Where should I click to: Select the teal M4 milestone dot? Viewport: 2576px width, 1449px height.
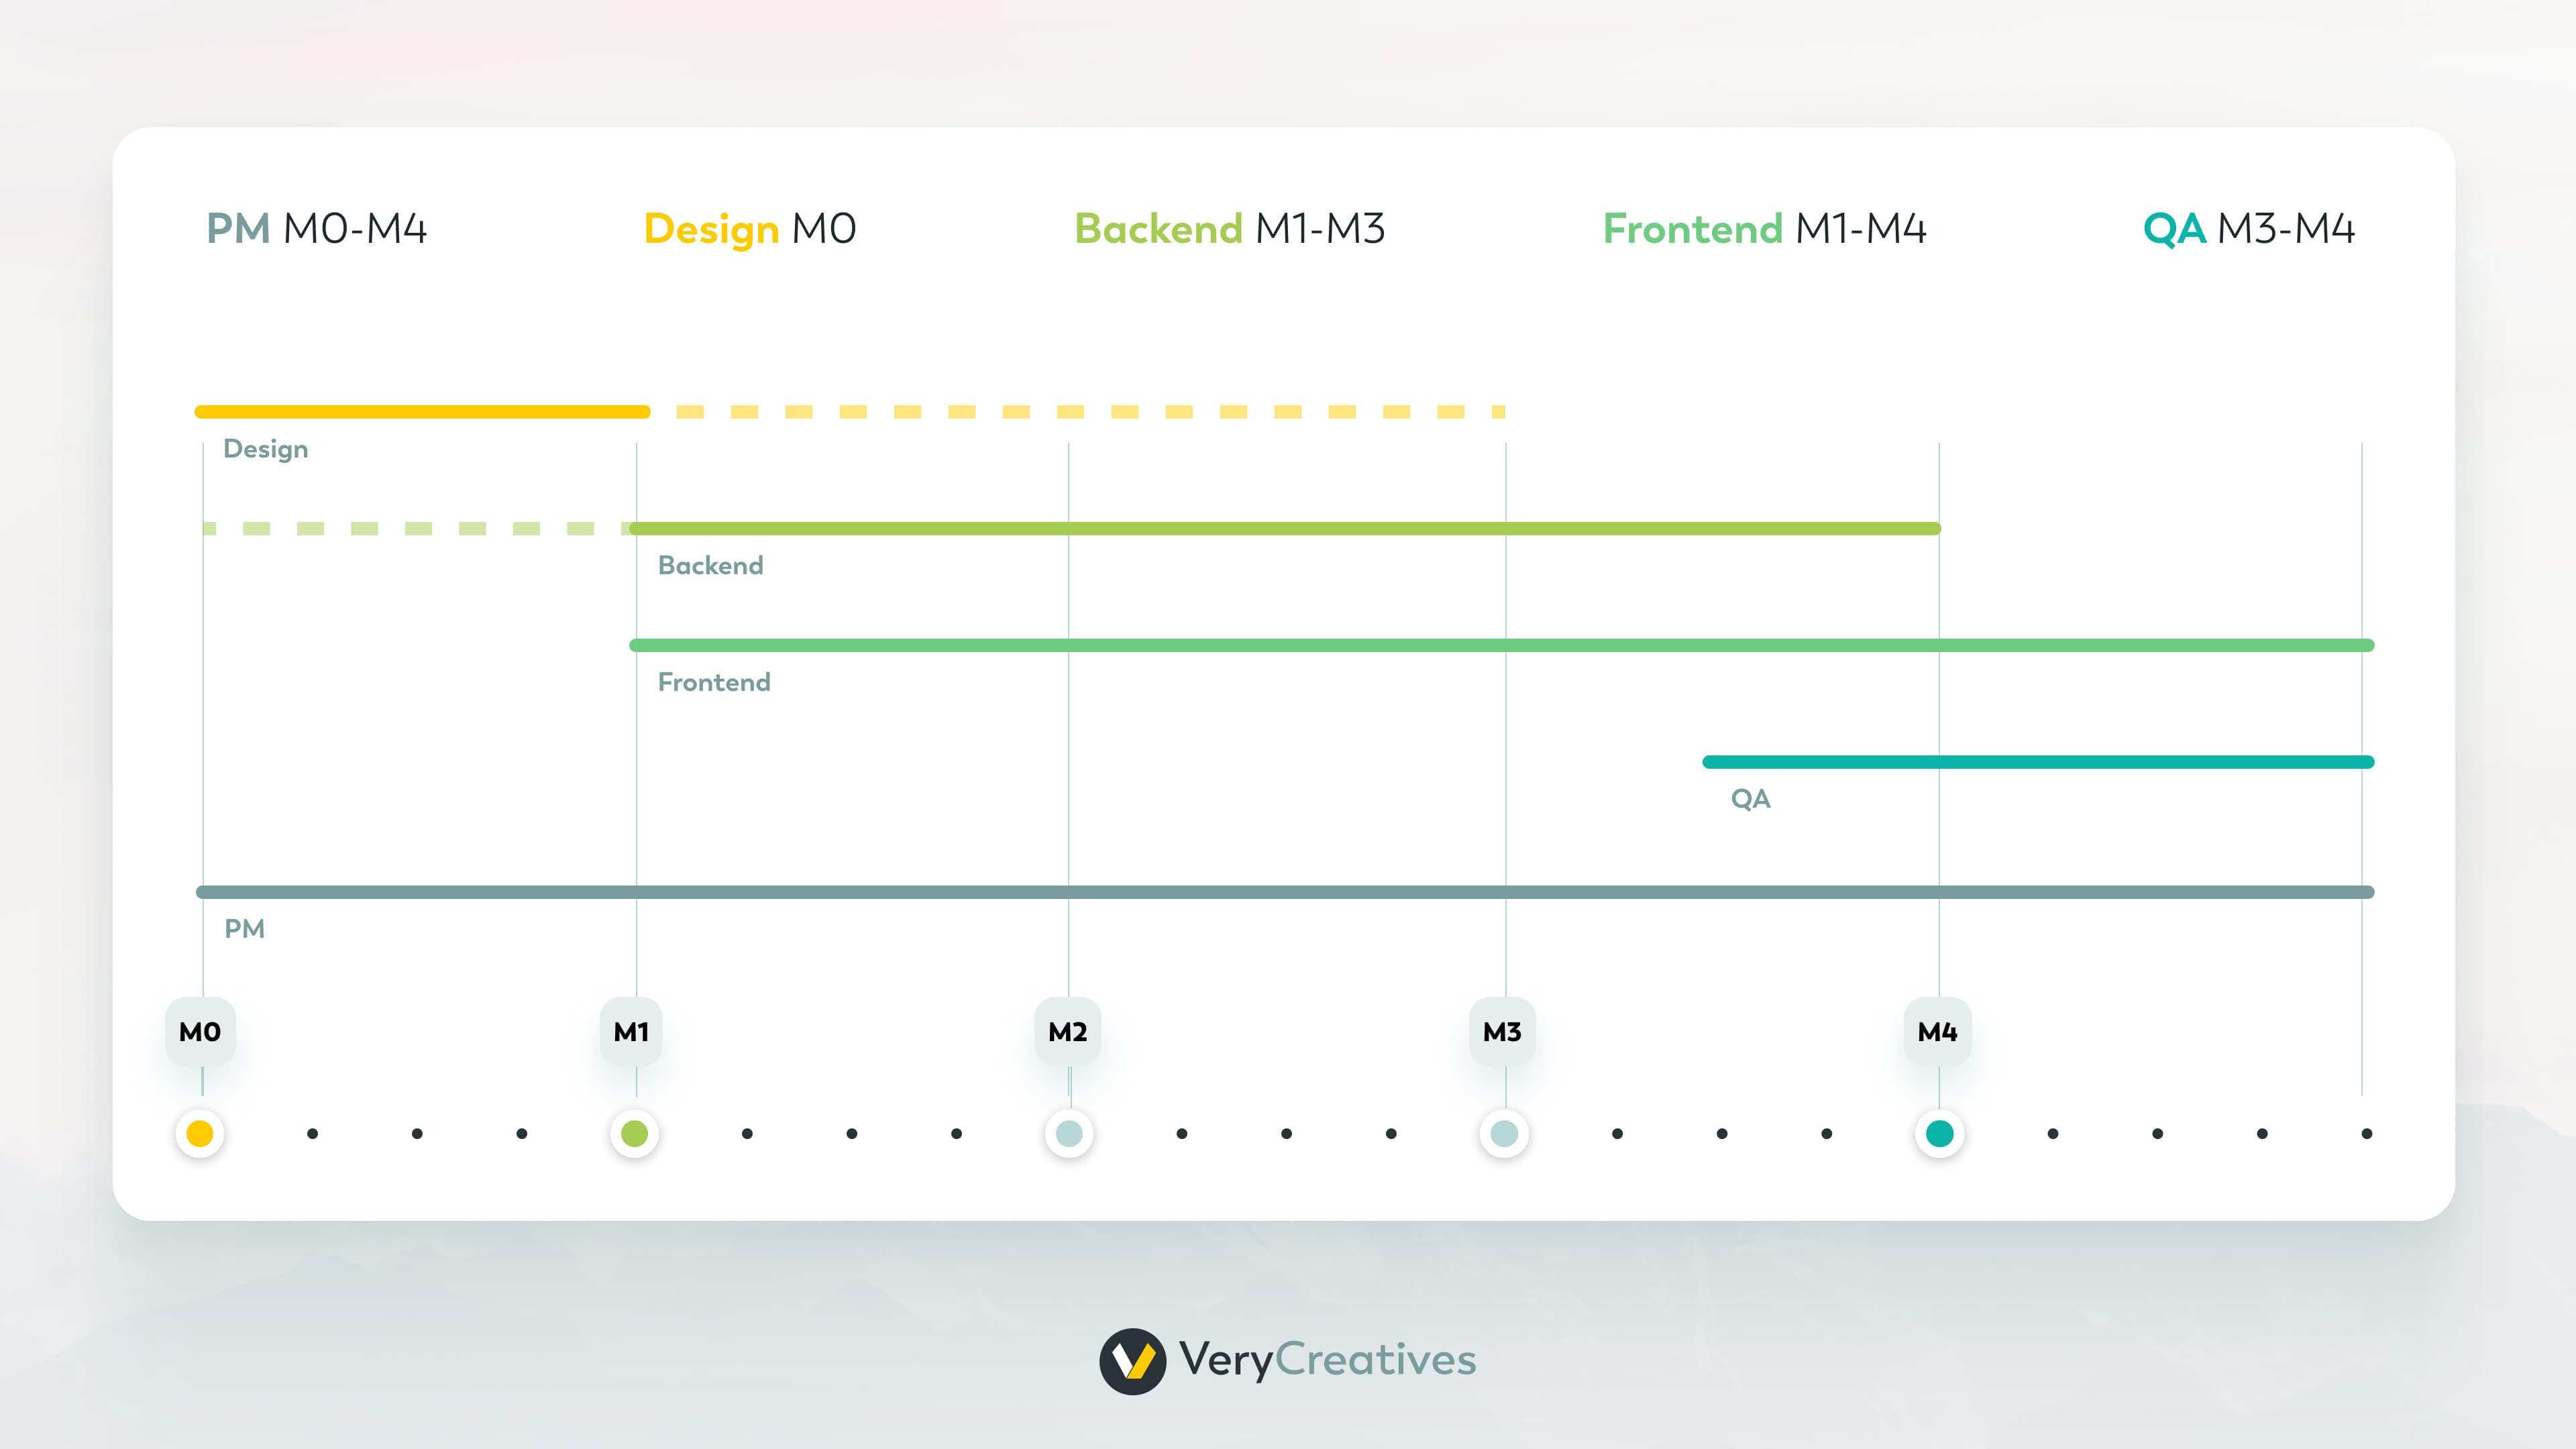[x=1938, y=1133]
